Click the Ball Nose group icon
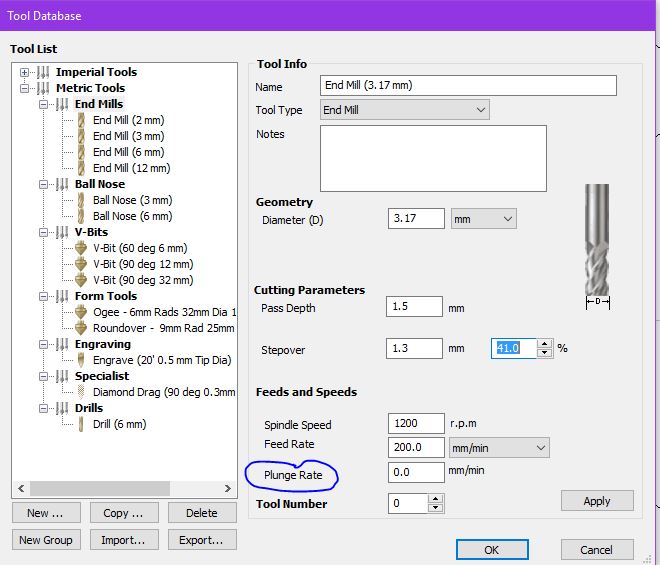 point(62,184)
